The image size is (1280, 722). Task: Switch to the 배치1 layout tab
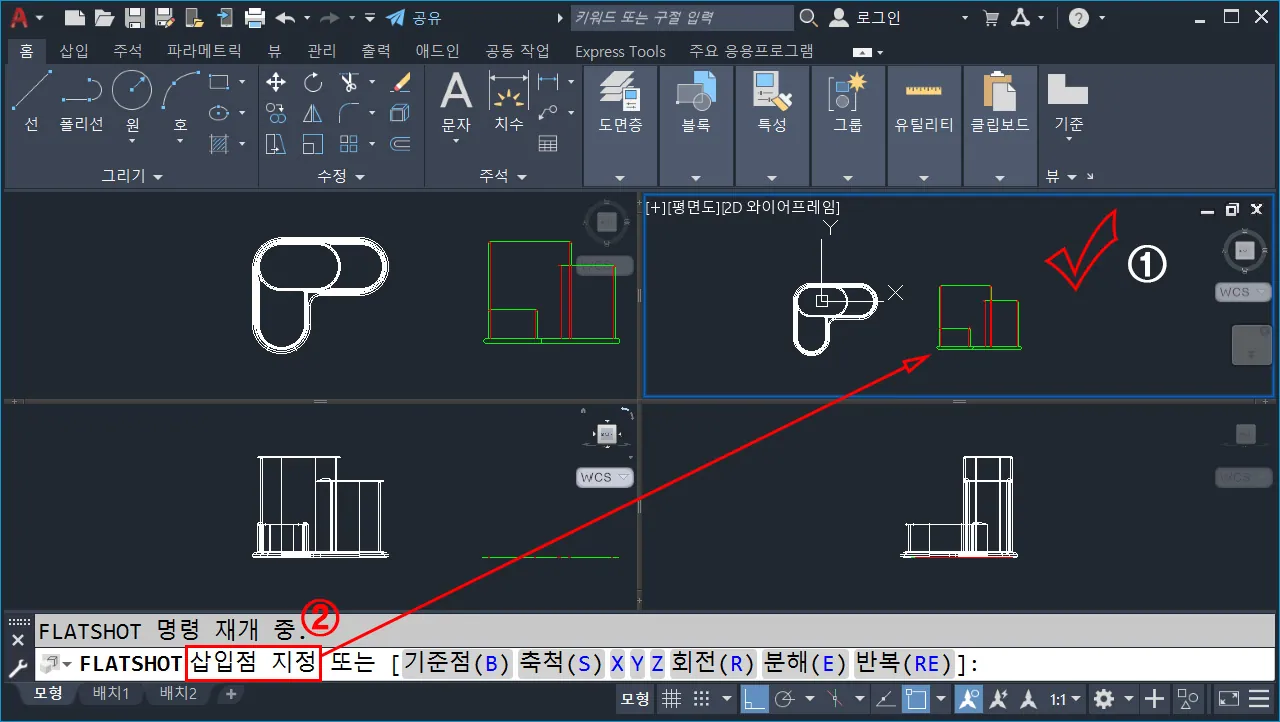(x=111, y=693)
